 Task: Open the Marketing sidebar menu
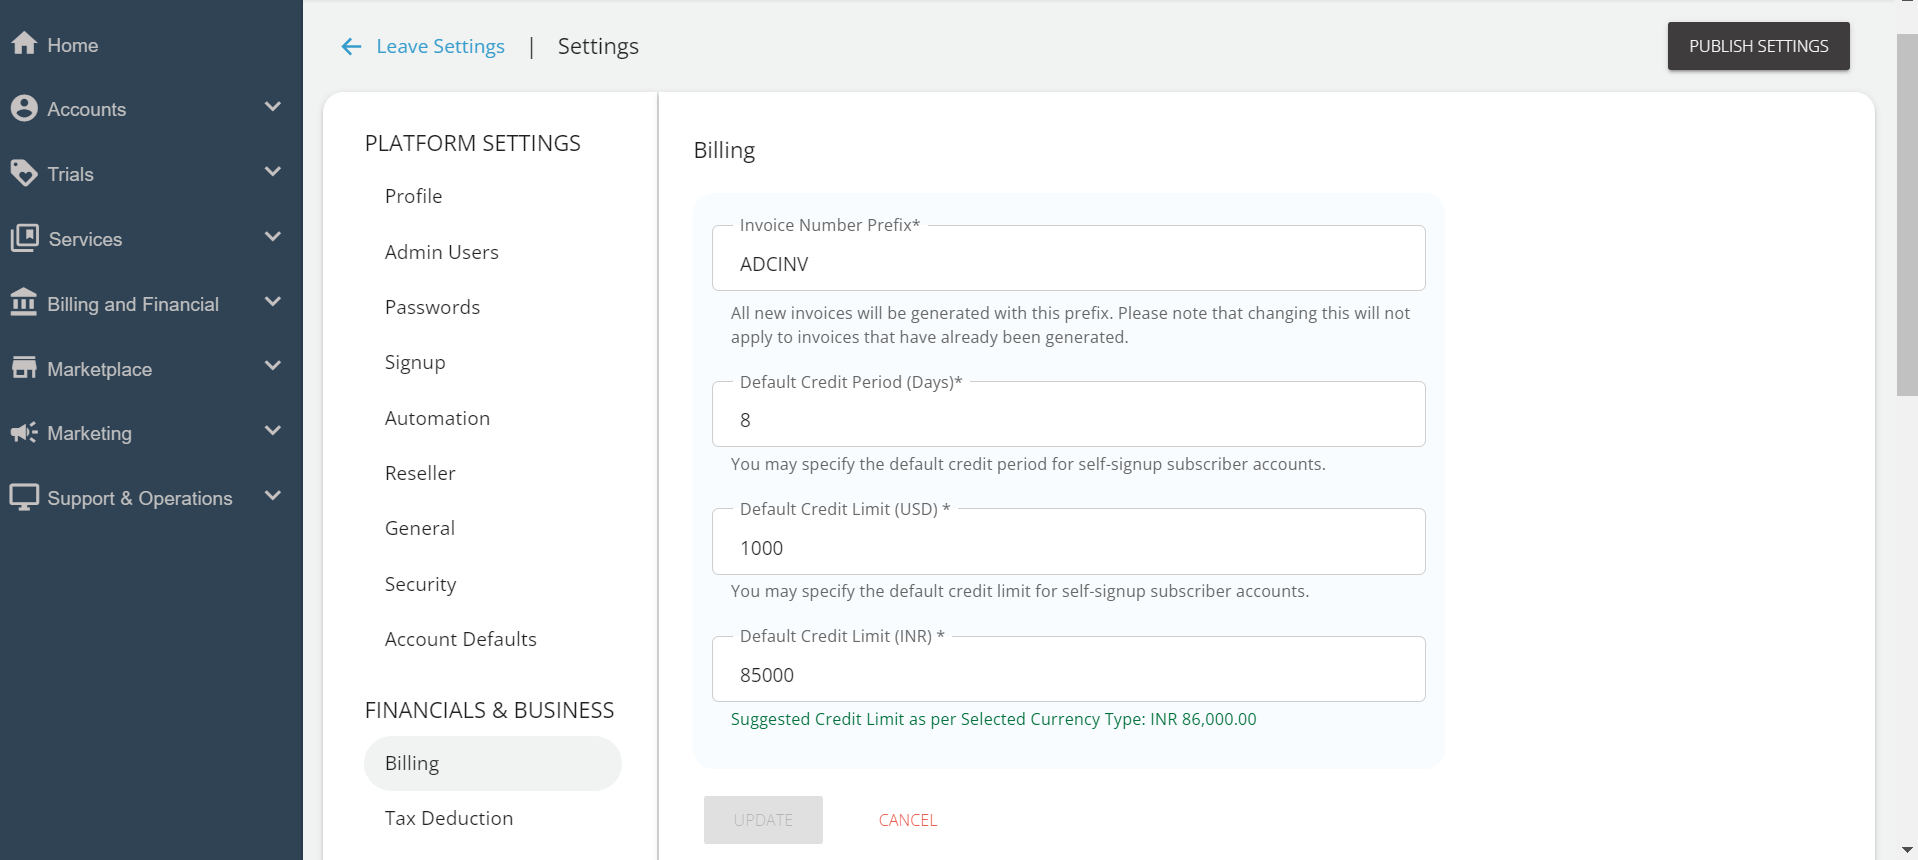click(x=151, y=433)
